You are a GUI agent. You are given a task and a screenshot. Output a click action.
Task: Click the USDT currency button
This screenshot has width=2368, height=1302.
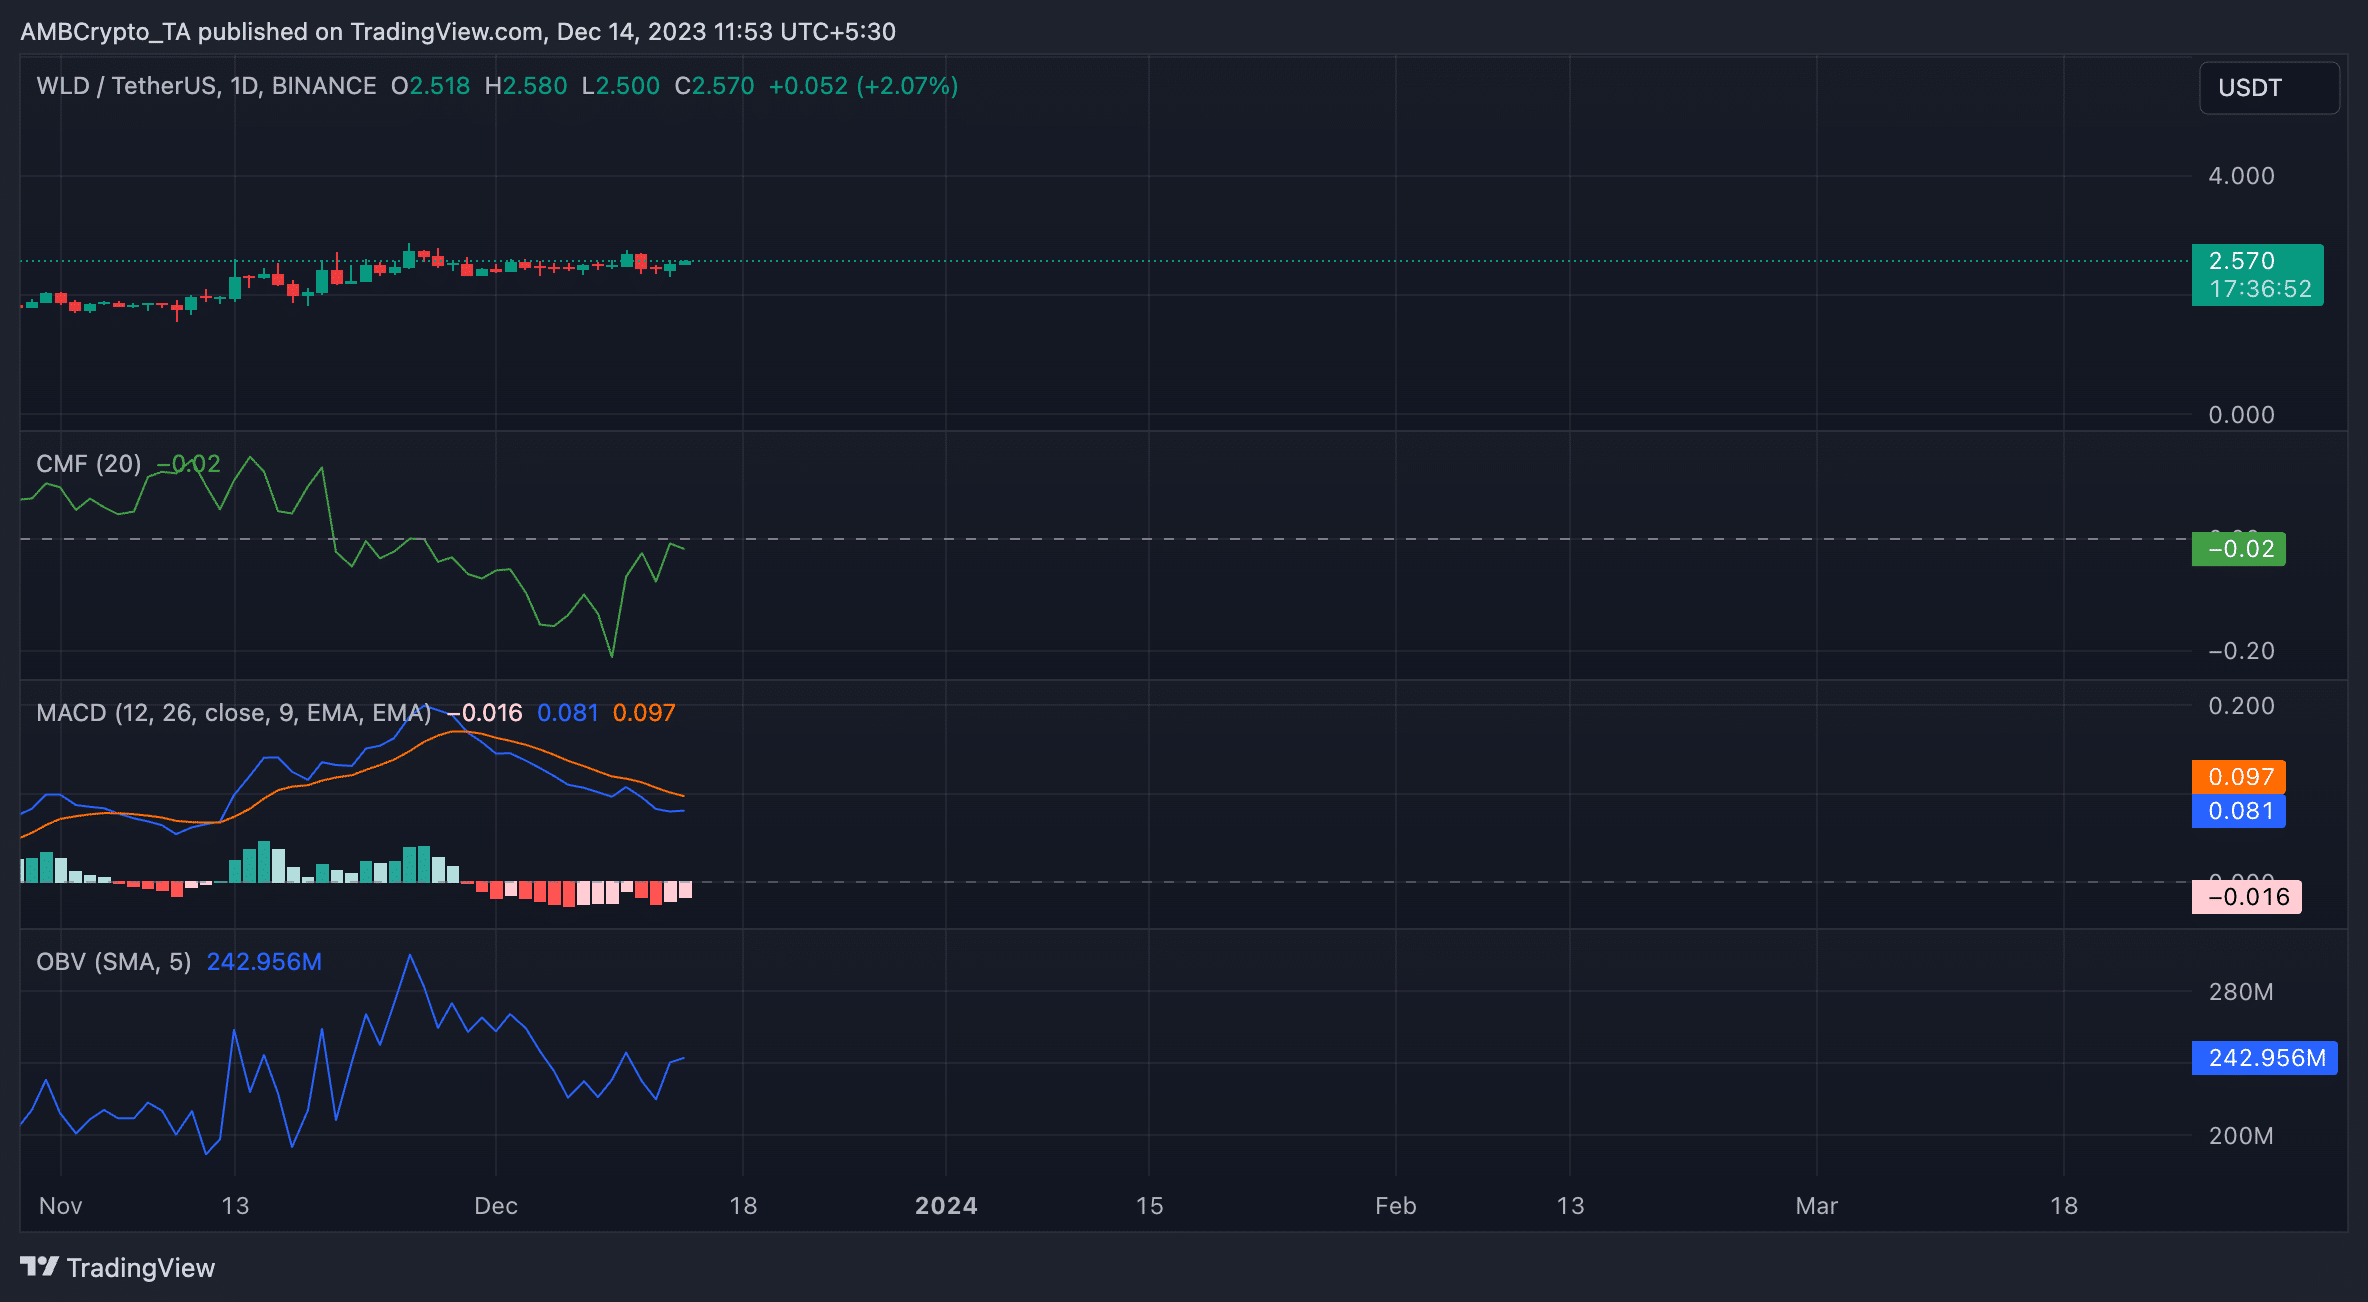pyautogui.click(x=2269, y=88)
